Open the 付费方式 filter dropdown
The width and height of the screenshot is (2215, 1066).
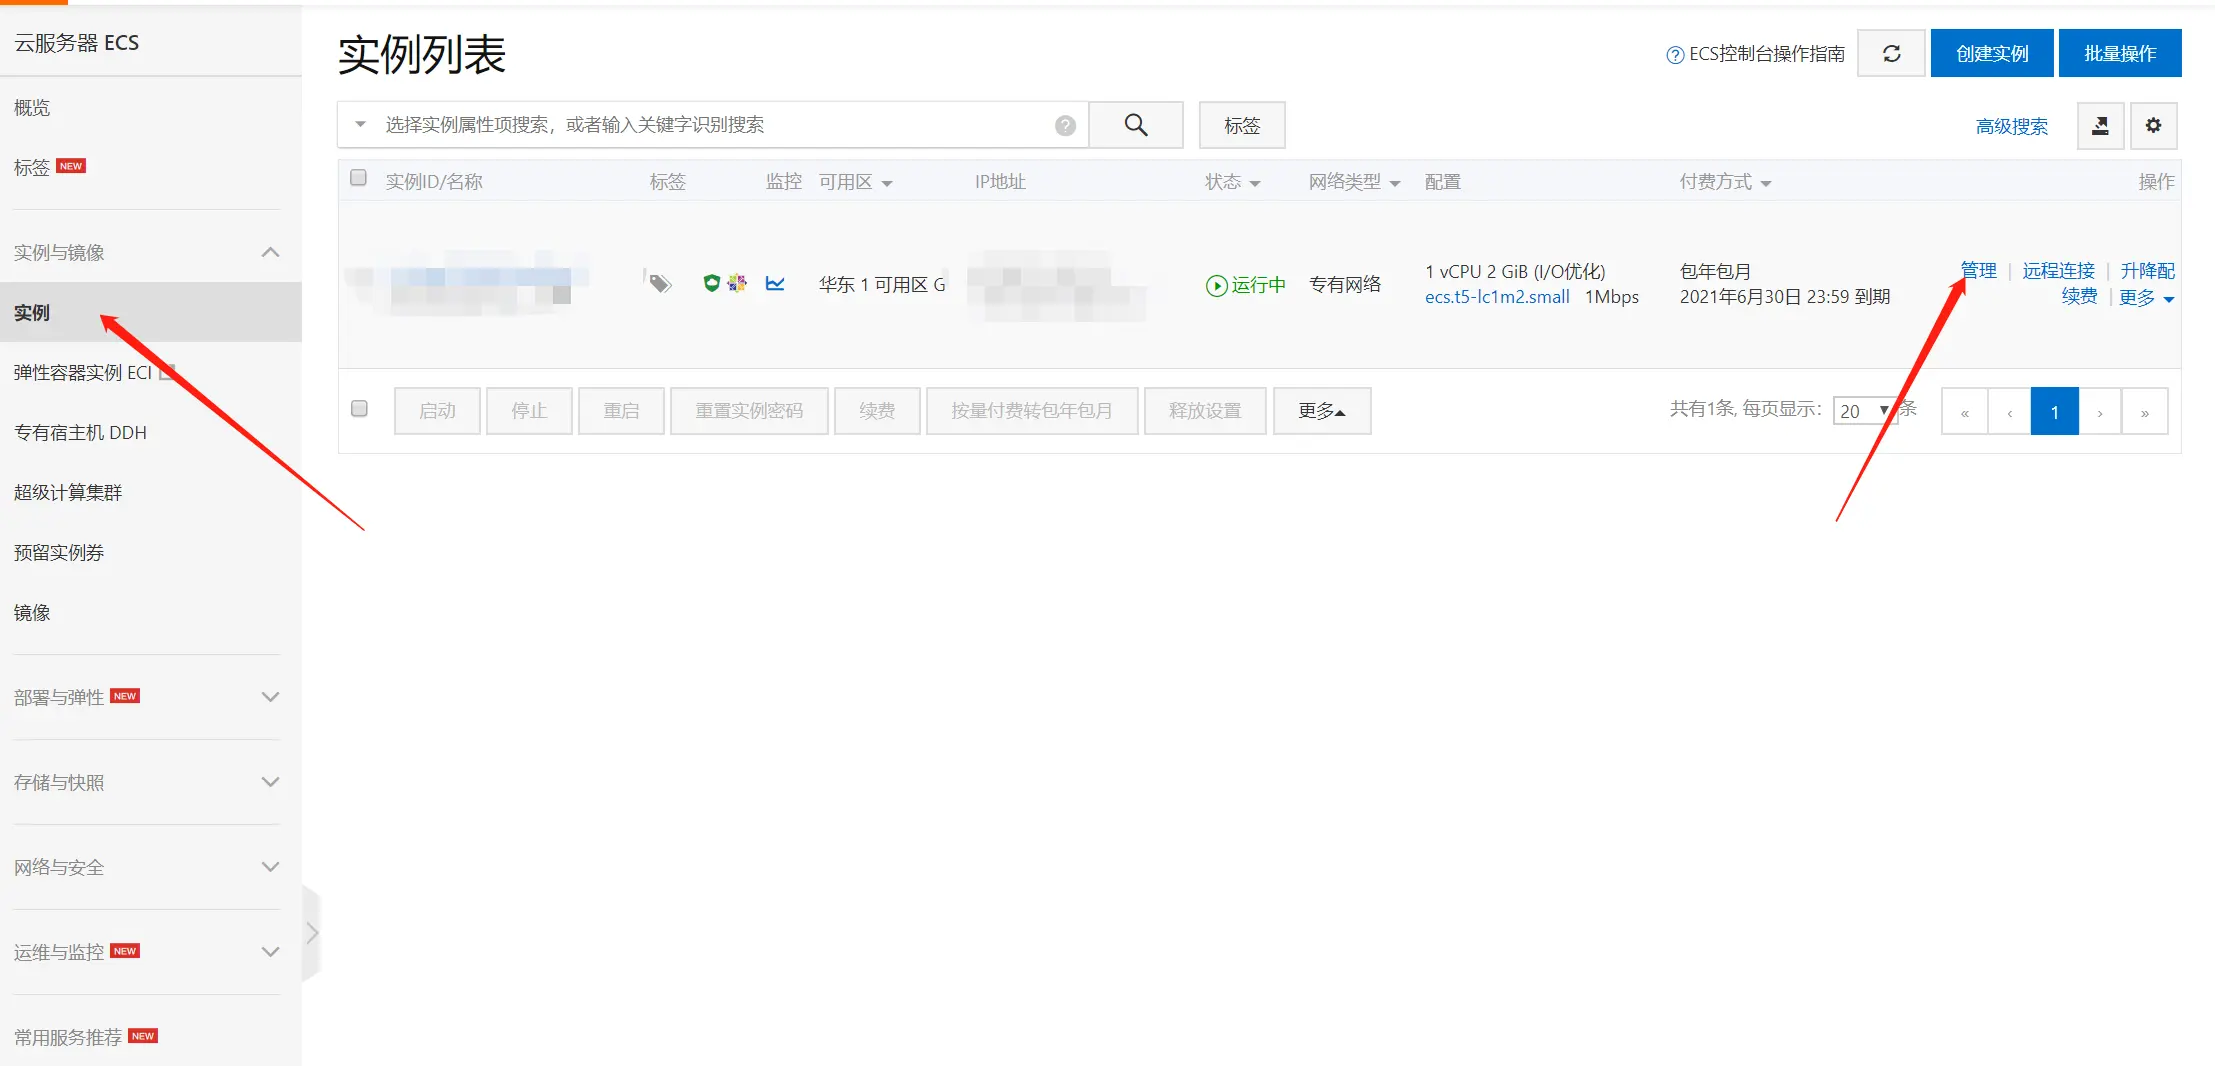click(x=1766, y=183)
